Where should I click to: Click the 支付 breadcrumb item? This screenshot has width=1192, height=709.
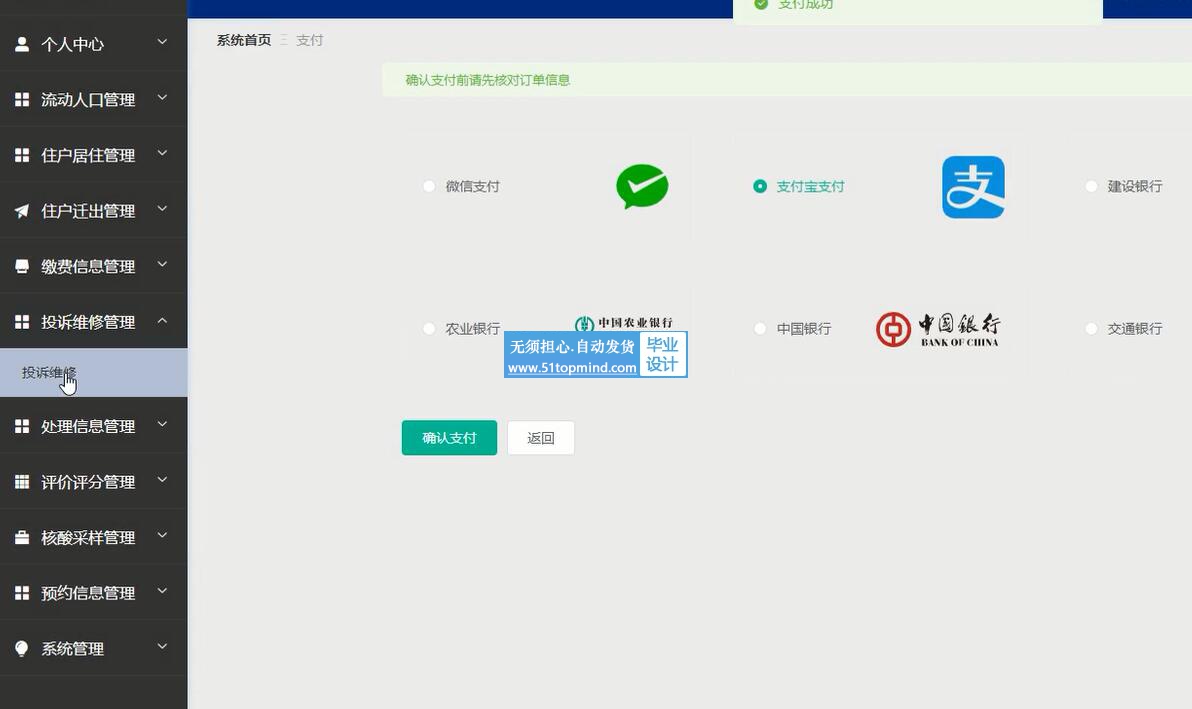click(x=309, y=40)
